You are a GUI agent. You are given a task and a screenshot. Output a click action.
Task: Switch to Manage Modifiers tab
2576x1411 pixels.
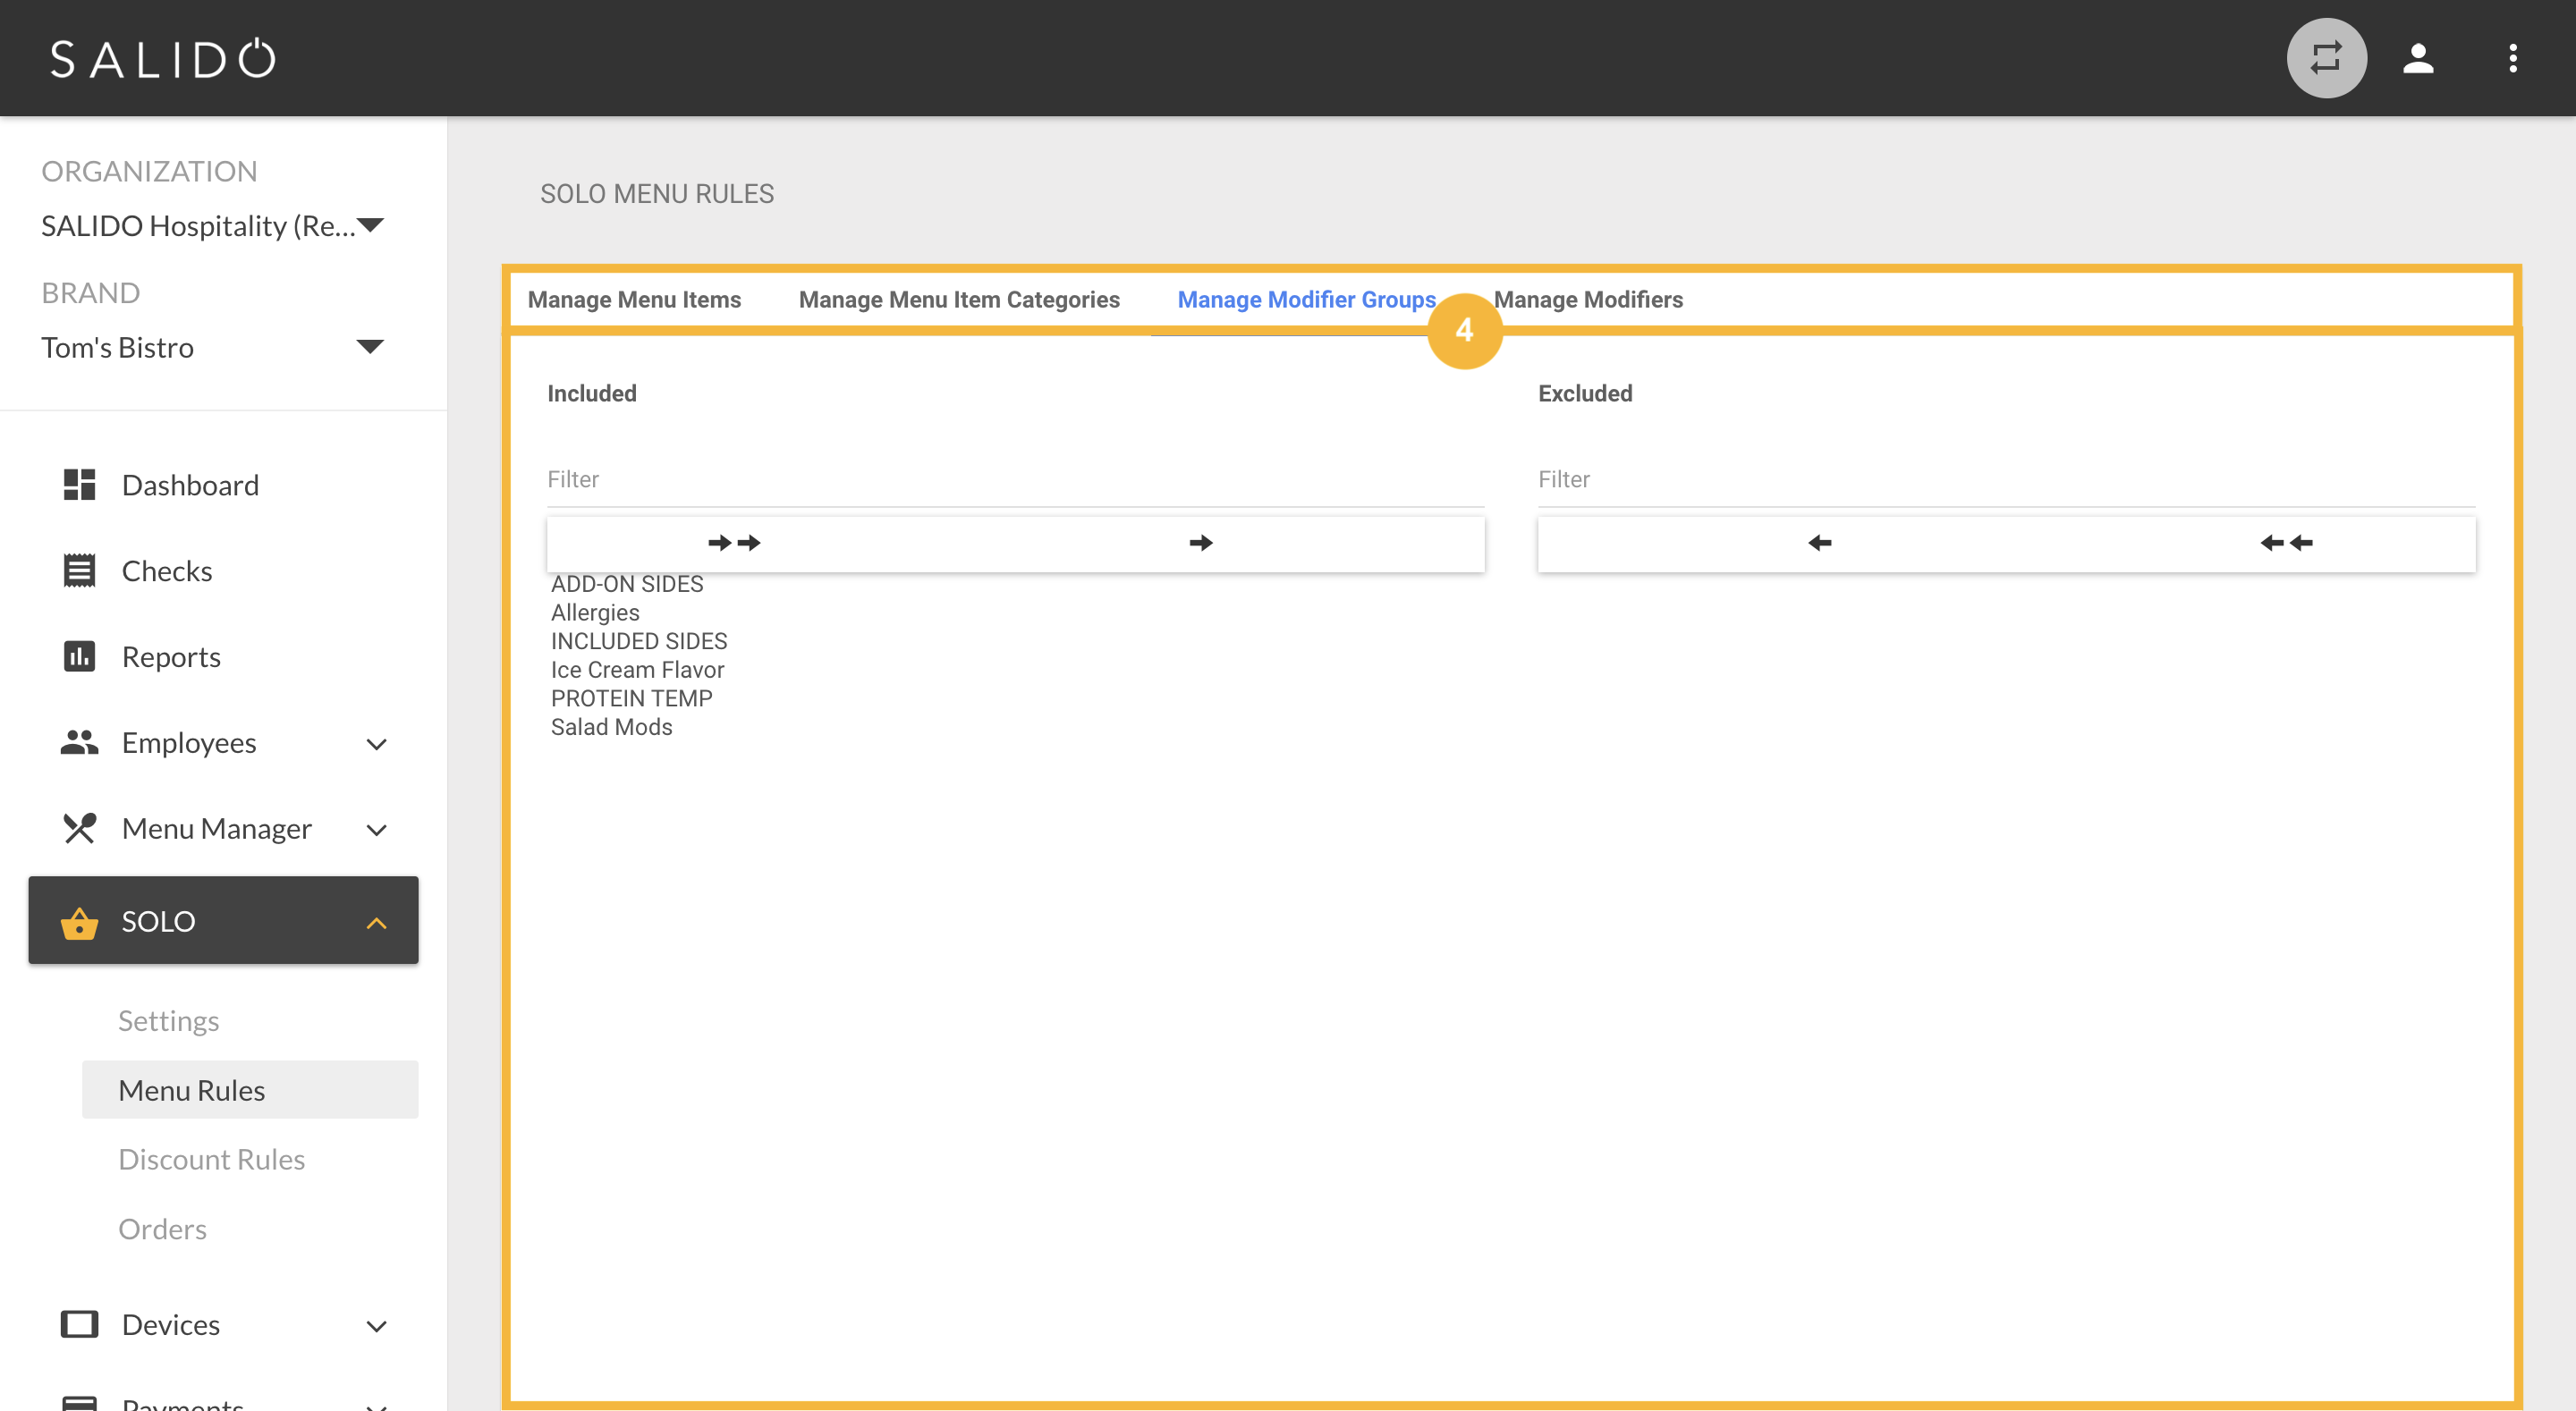pyautogui.click(x=1588, y=300)
